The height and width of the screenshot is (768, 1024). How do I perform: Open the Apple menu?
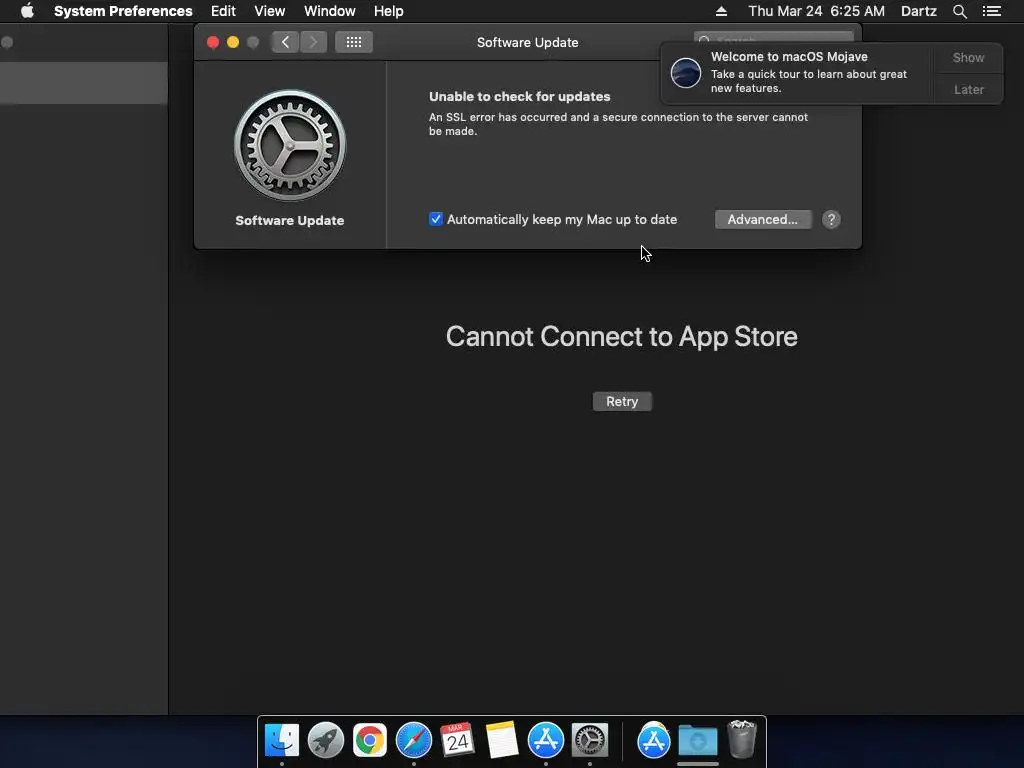click(27, 11)
